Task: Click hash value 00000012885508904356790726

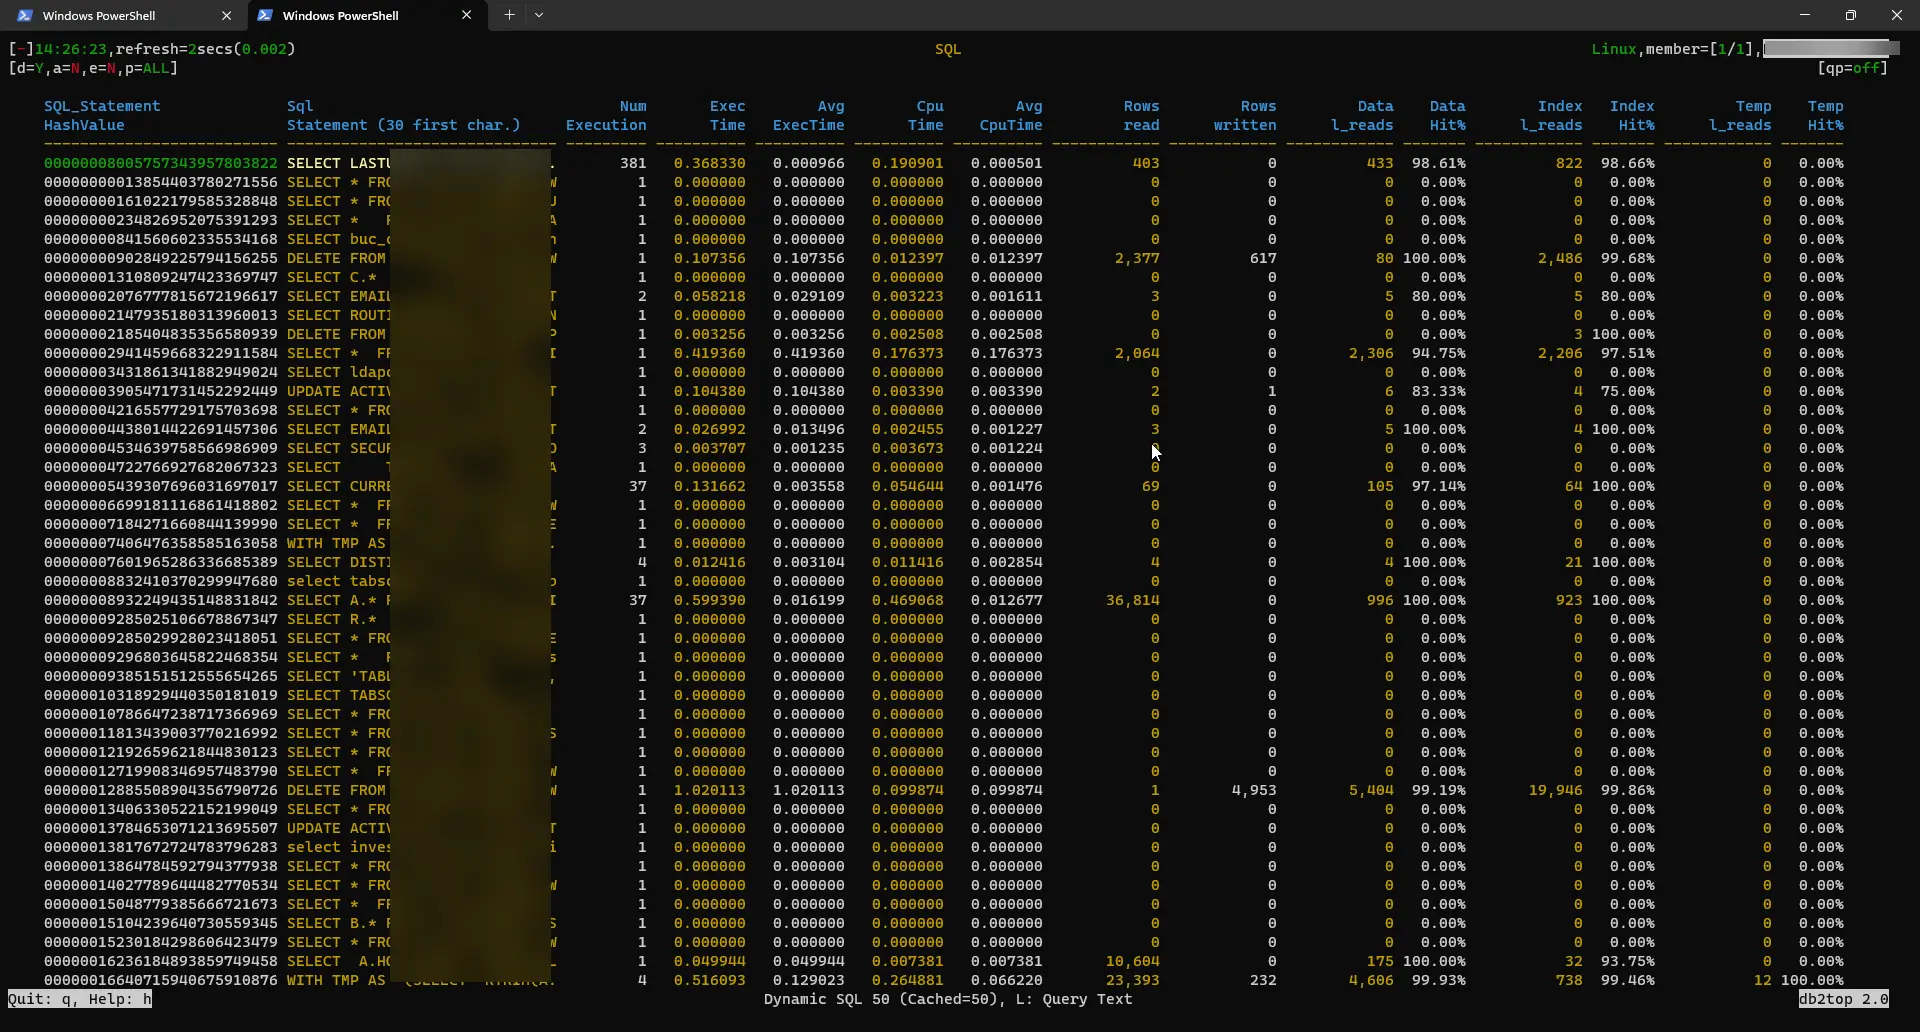Action: pos(161,790)
